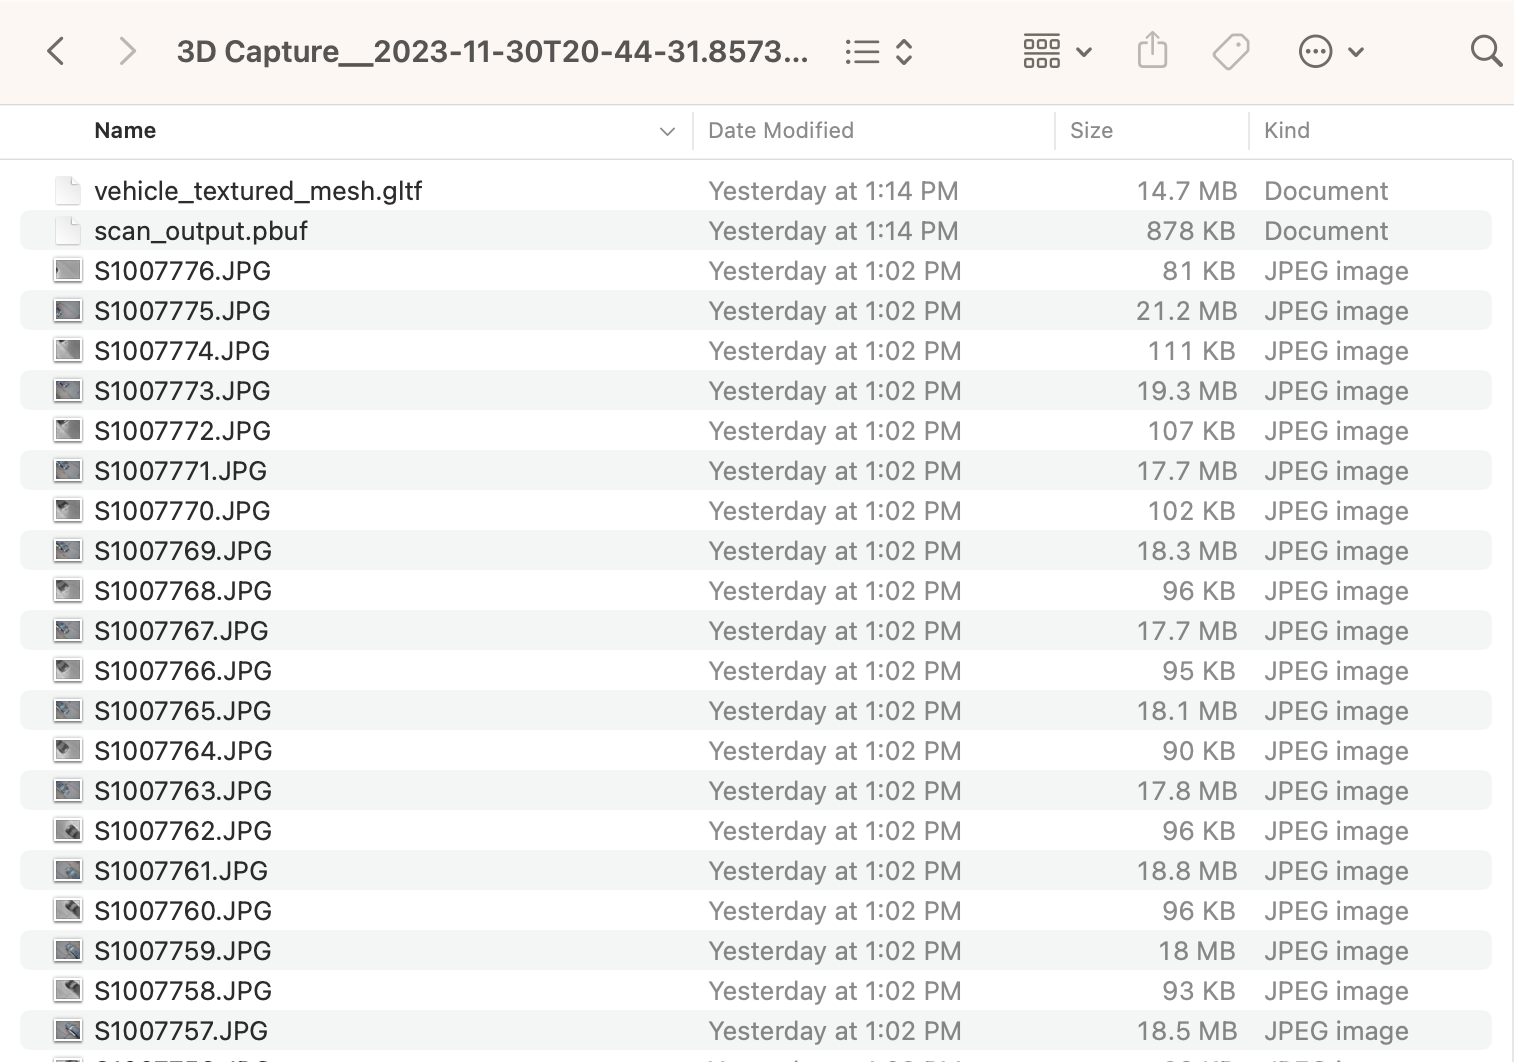
Task: Select scan_output.pbuf document icon
Action: point(68,231)
